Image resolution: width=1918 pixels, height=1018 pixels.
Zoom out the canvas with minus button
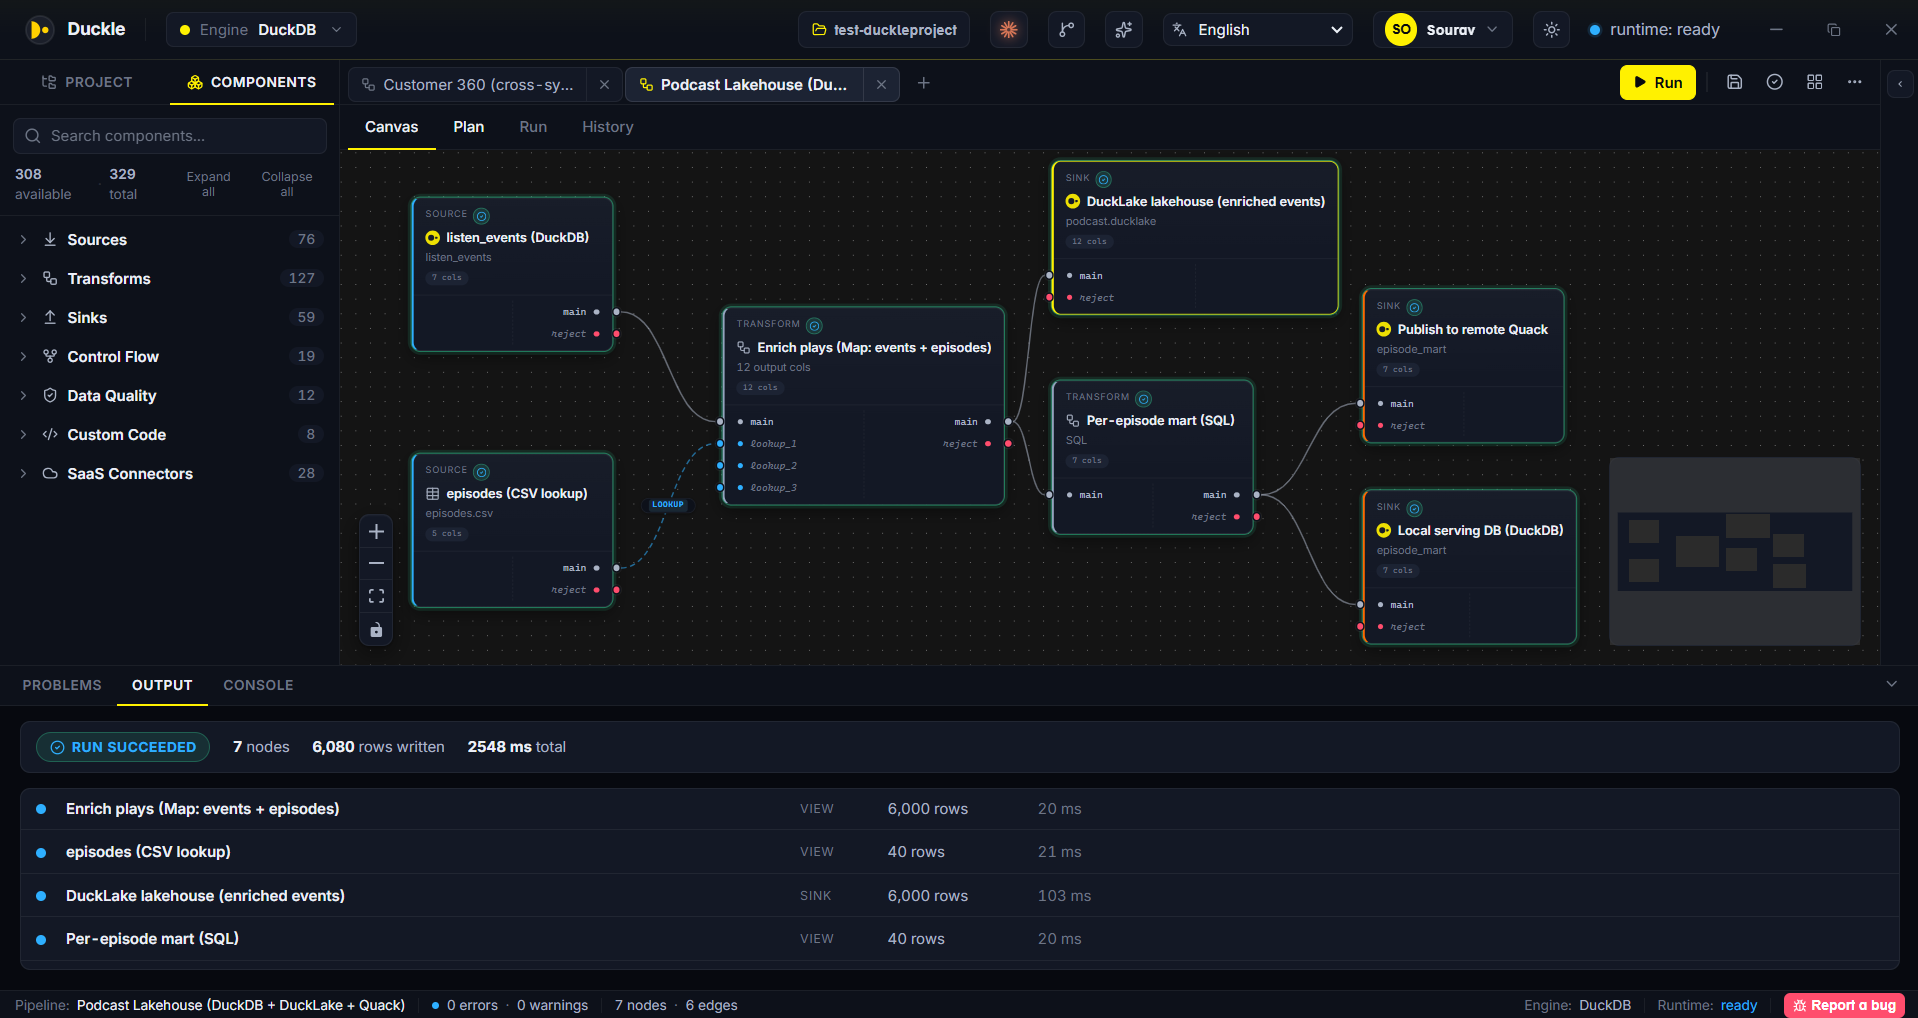coord(376,564)
